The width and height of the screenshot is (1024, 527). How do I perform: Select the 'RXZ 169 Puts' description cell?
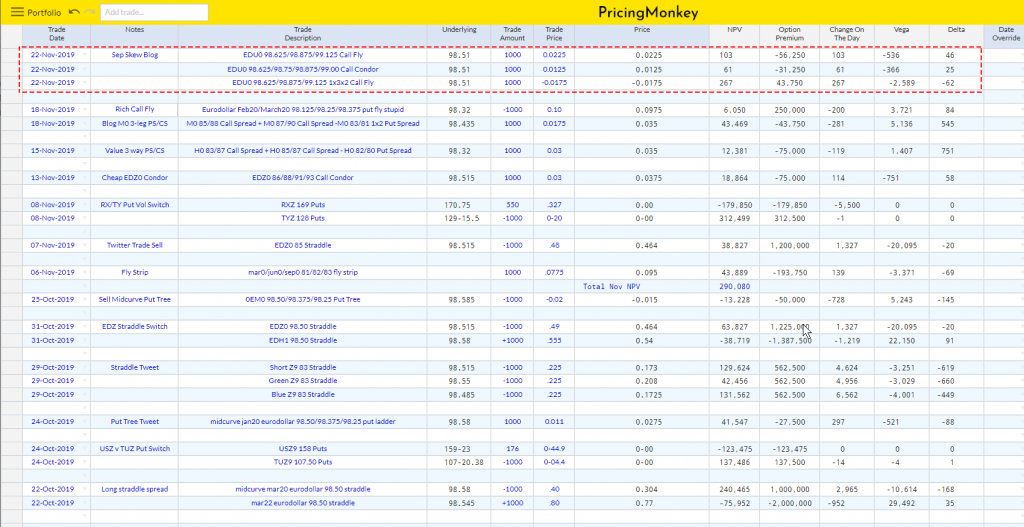point(302,205)
